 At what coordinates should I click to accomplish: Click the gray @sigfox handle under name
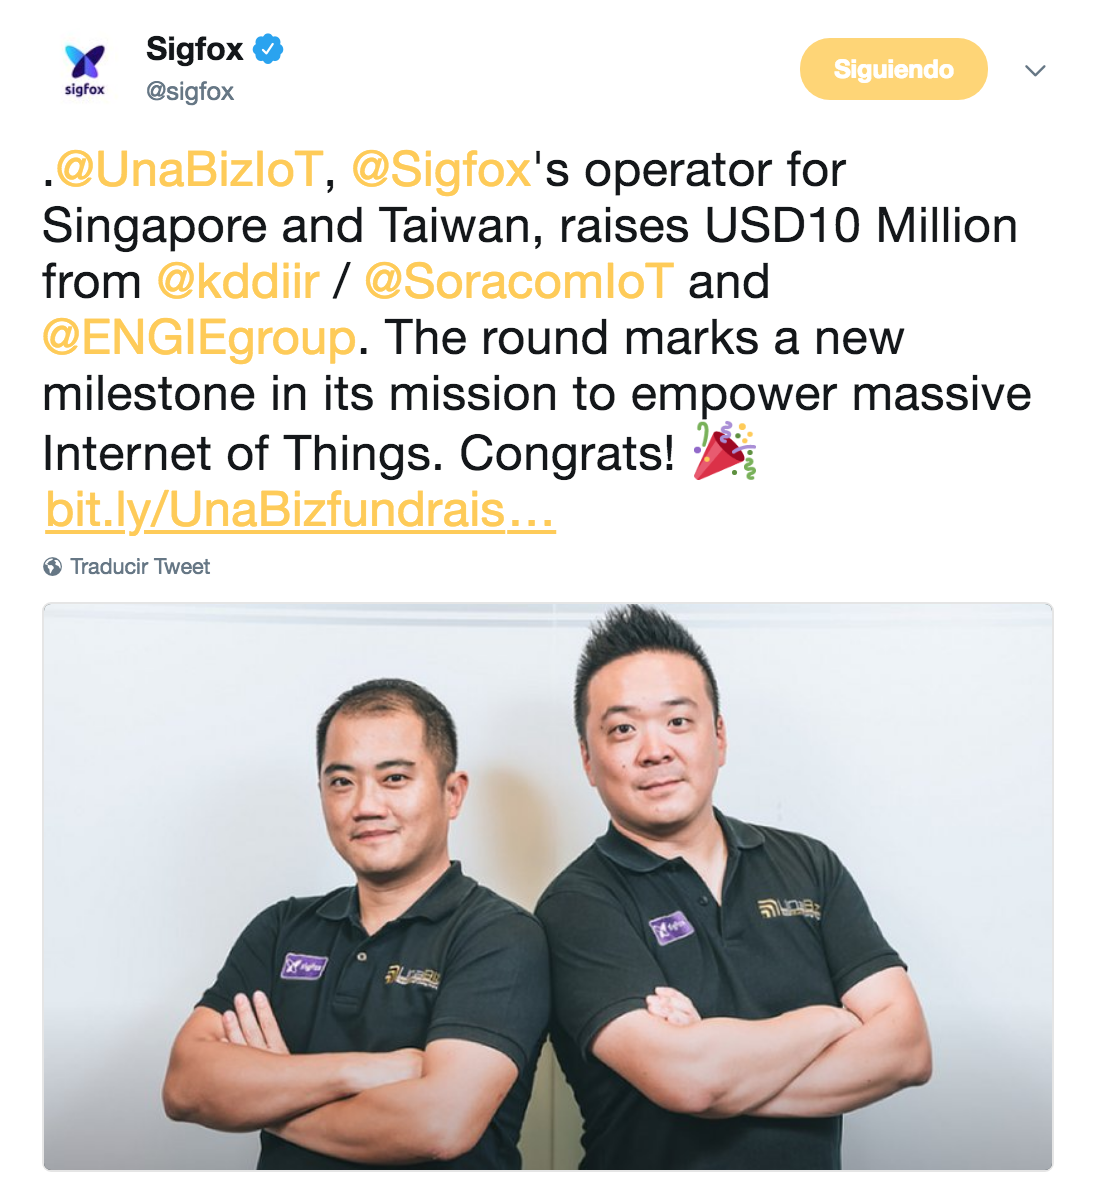[190, 91]
